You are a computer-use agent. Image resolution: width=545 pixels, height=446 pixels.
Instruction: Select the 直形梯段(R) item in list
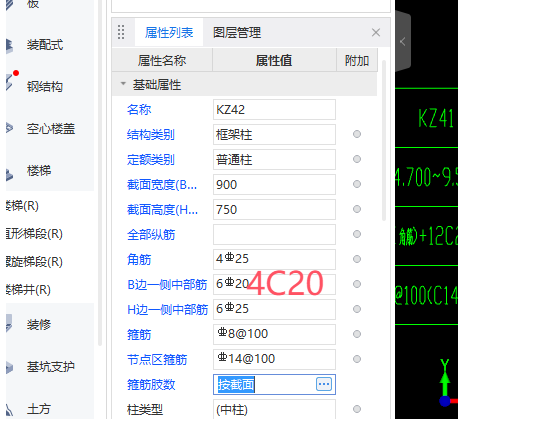click(34, 234)
